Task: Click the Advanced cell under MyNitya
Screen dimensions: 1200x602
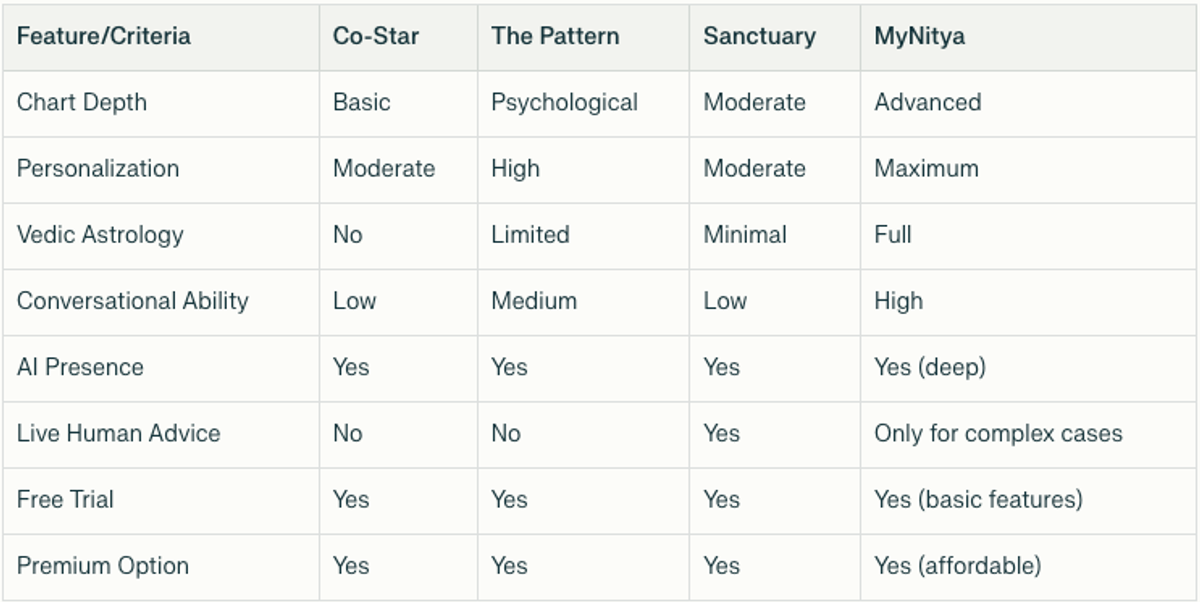Action: pos(928,103)
